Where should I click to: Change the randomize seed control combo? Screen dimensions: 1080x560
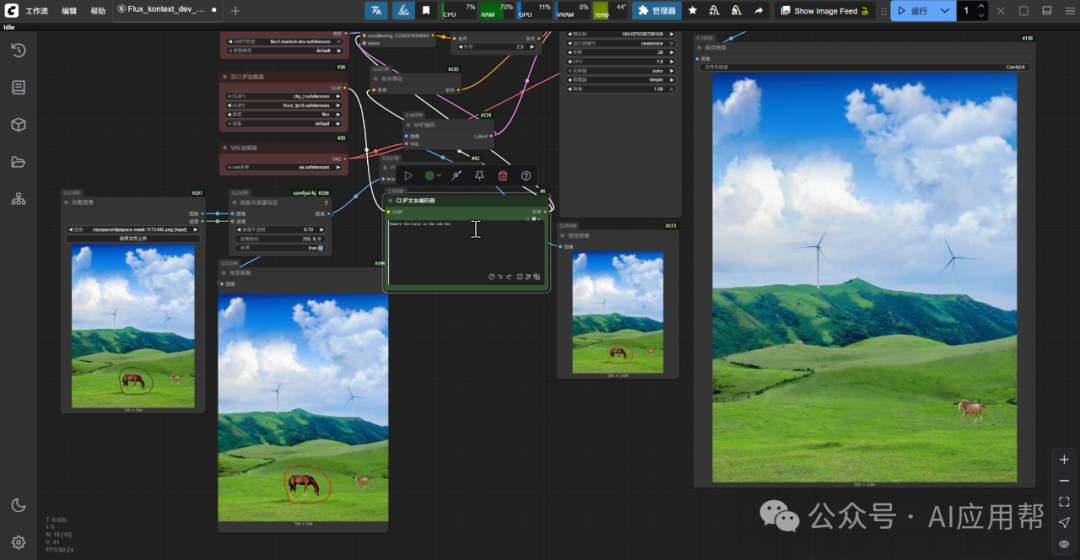621,43
